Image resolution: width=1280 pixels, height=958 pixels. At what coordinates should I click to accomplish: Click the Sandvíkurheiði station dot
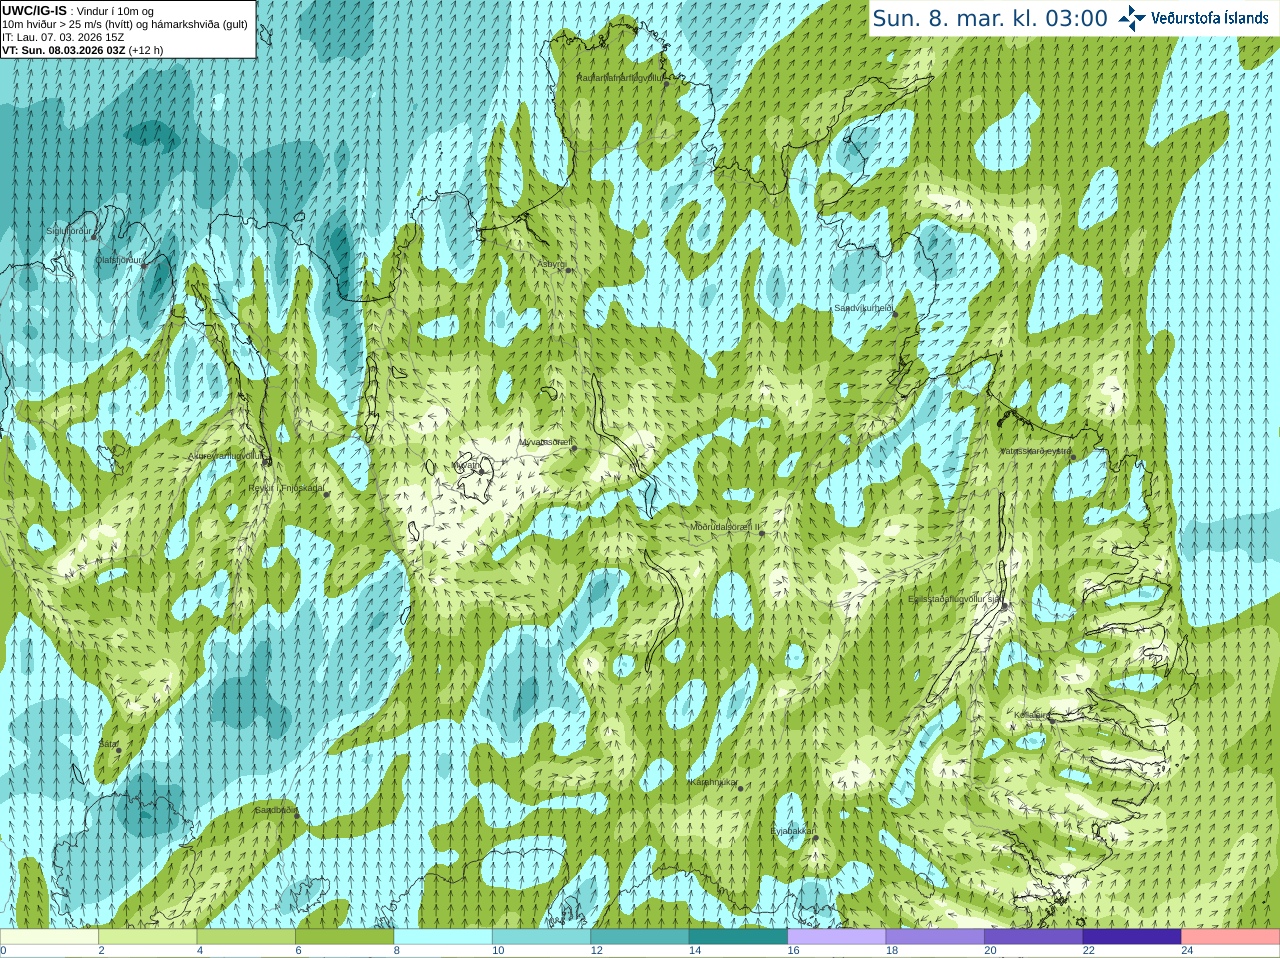tap(895, 314)
